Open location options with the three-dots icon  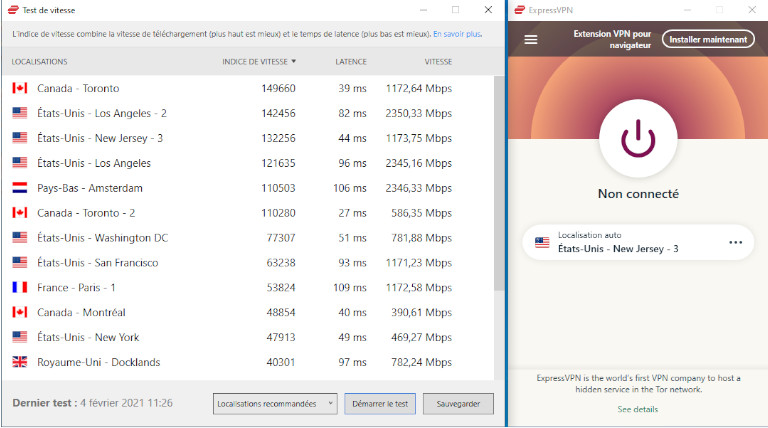pyautogui.click(x=736, y=242)
